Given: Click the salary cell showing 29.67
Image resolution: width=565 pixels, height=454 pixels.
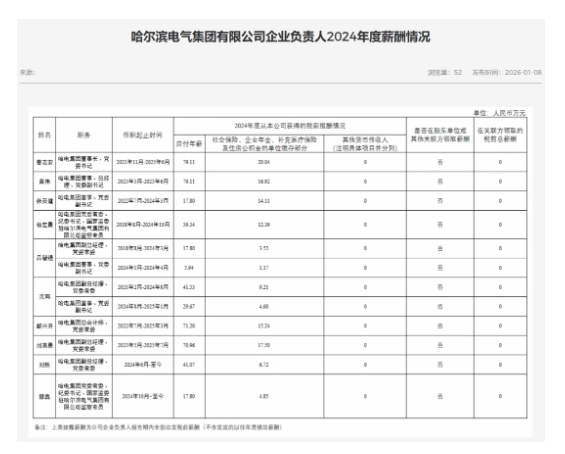Looking at the screenshot, I should [x=189, y=307].
